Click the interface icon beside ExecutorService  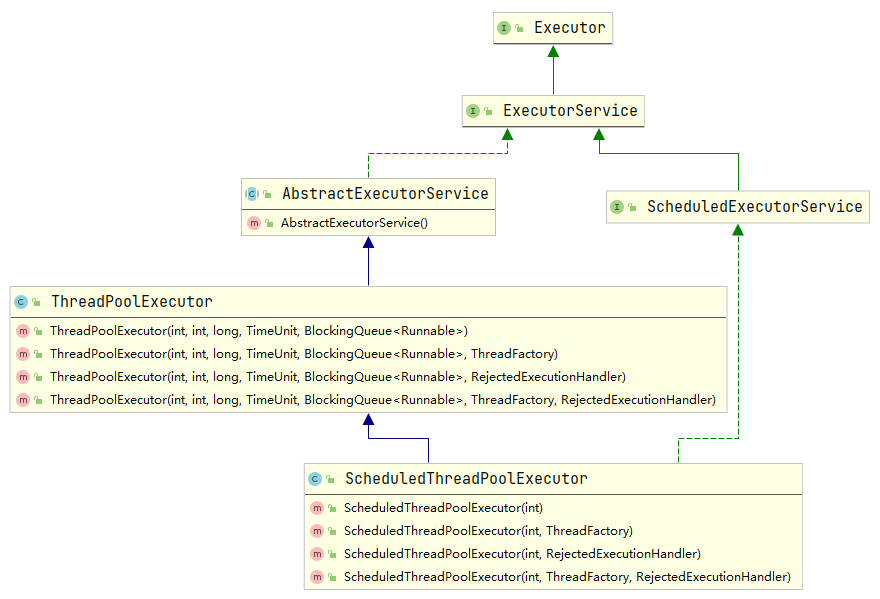point(473,111)
